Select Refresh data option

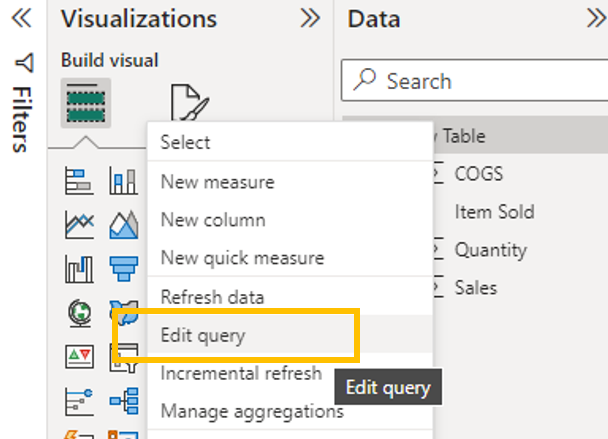point(212,297)
